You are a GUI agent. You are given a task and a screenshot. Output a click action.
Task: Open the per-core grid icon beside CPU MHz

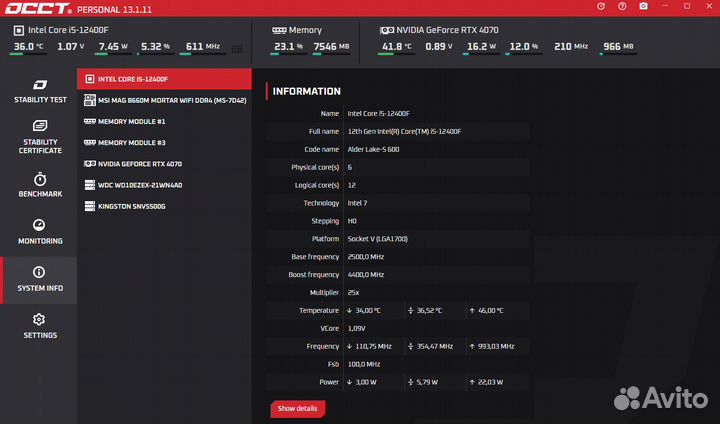tap(236, 48)
